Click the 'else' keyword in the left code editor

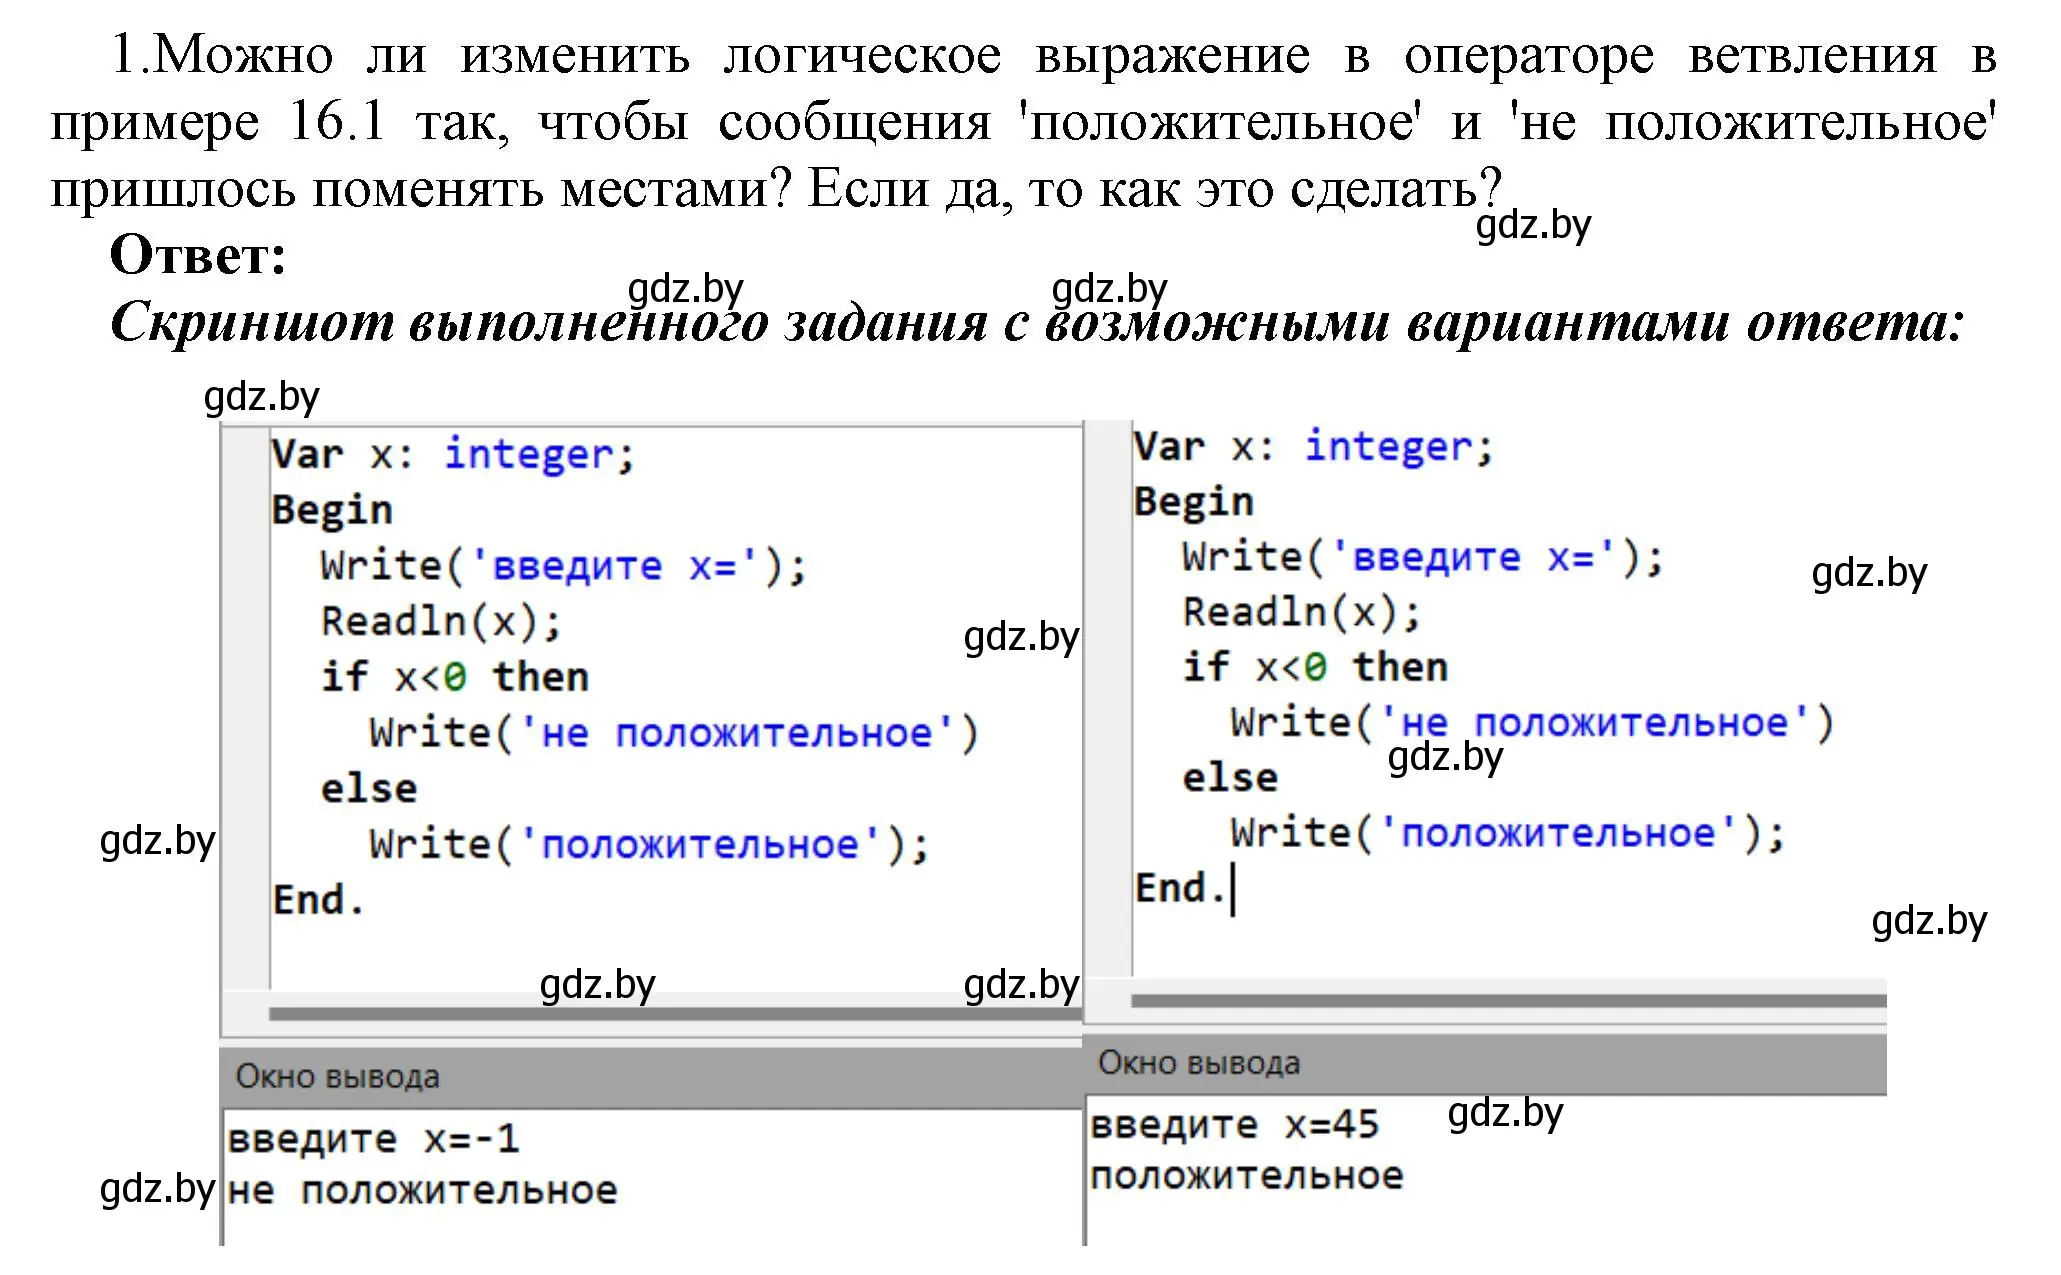click(x=369, y=789)
